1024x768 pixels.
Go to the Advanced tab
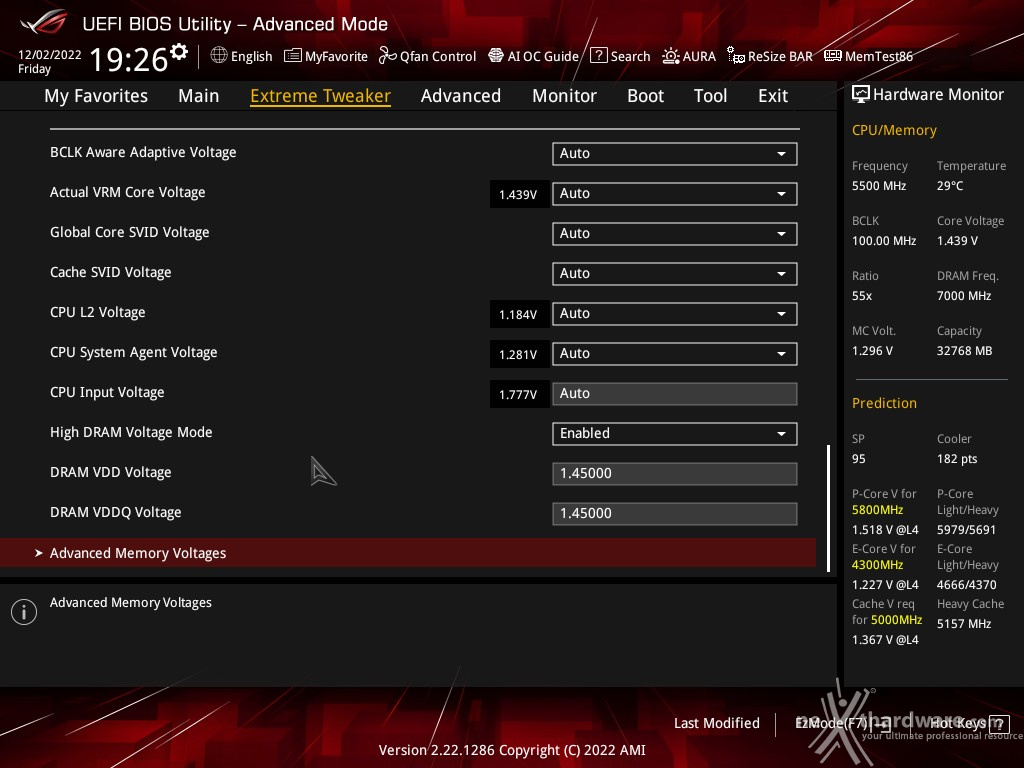coord(461,96)
